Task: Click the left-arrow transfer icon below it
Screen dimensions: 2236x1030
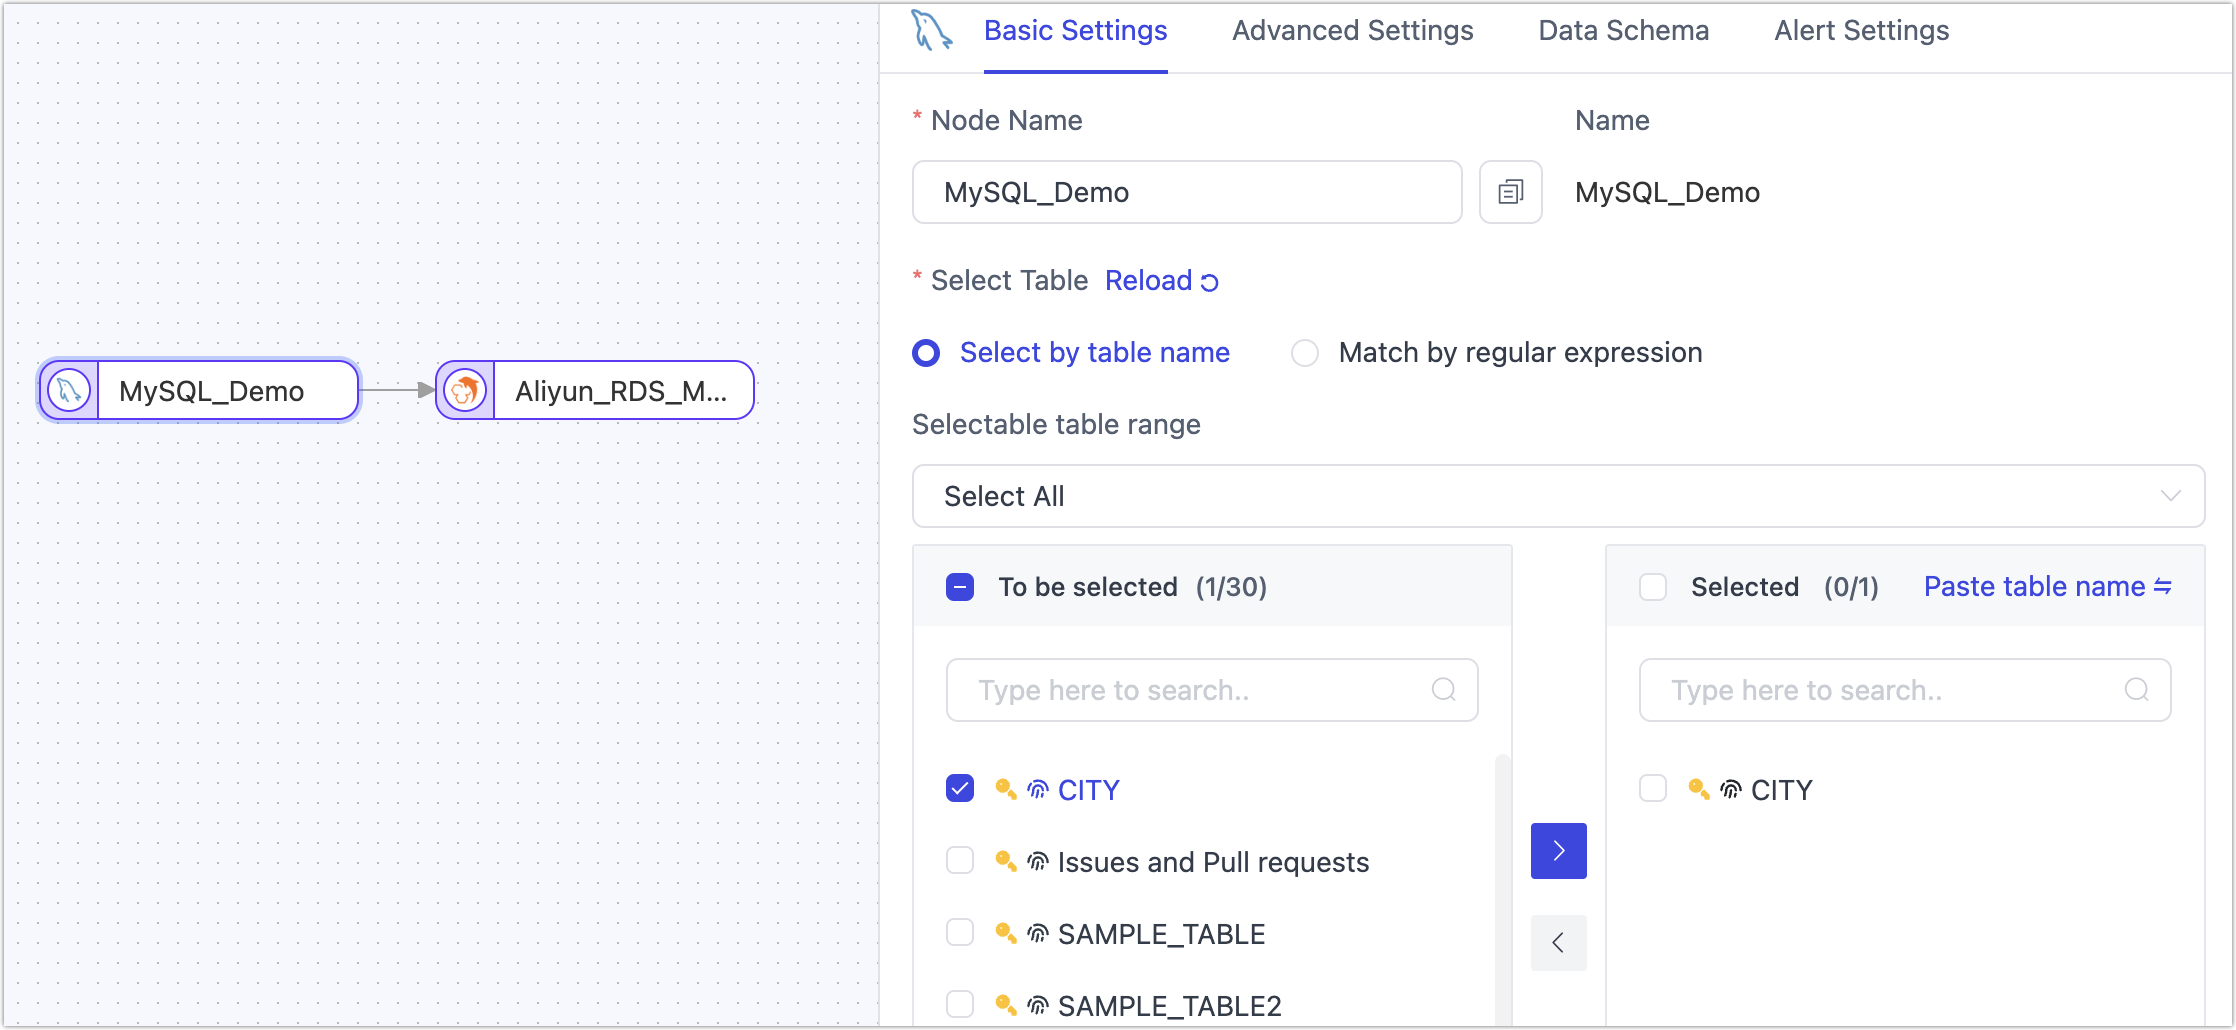Action: (1557, 942)
